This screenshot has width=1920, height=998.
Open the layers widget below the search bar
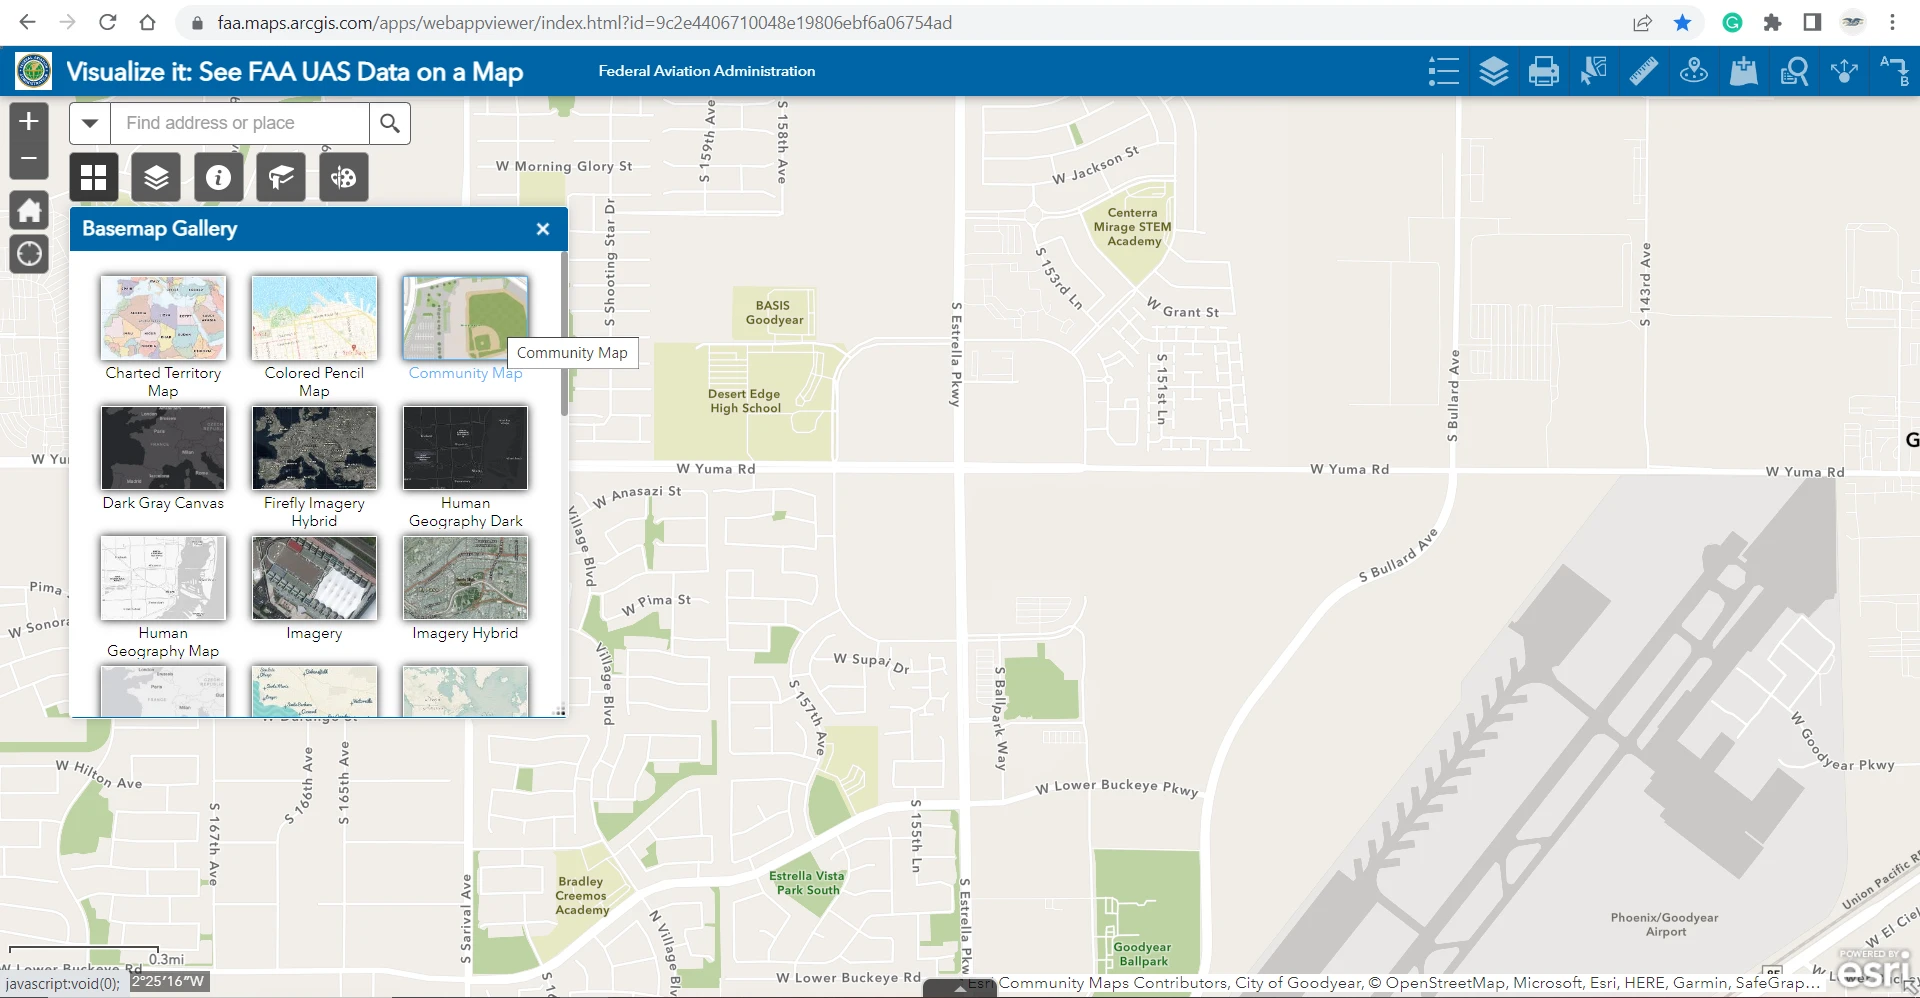point(156,177)
